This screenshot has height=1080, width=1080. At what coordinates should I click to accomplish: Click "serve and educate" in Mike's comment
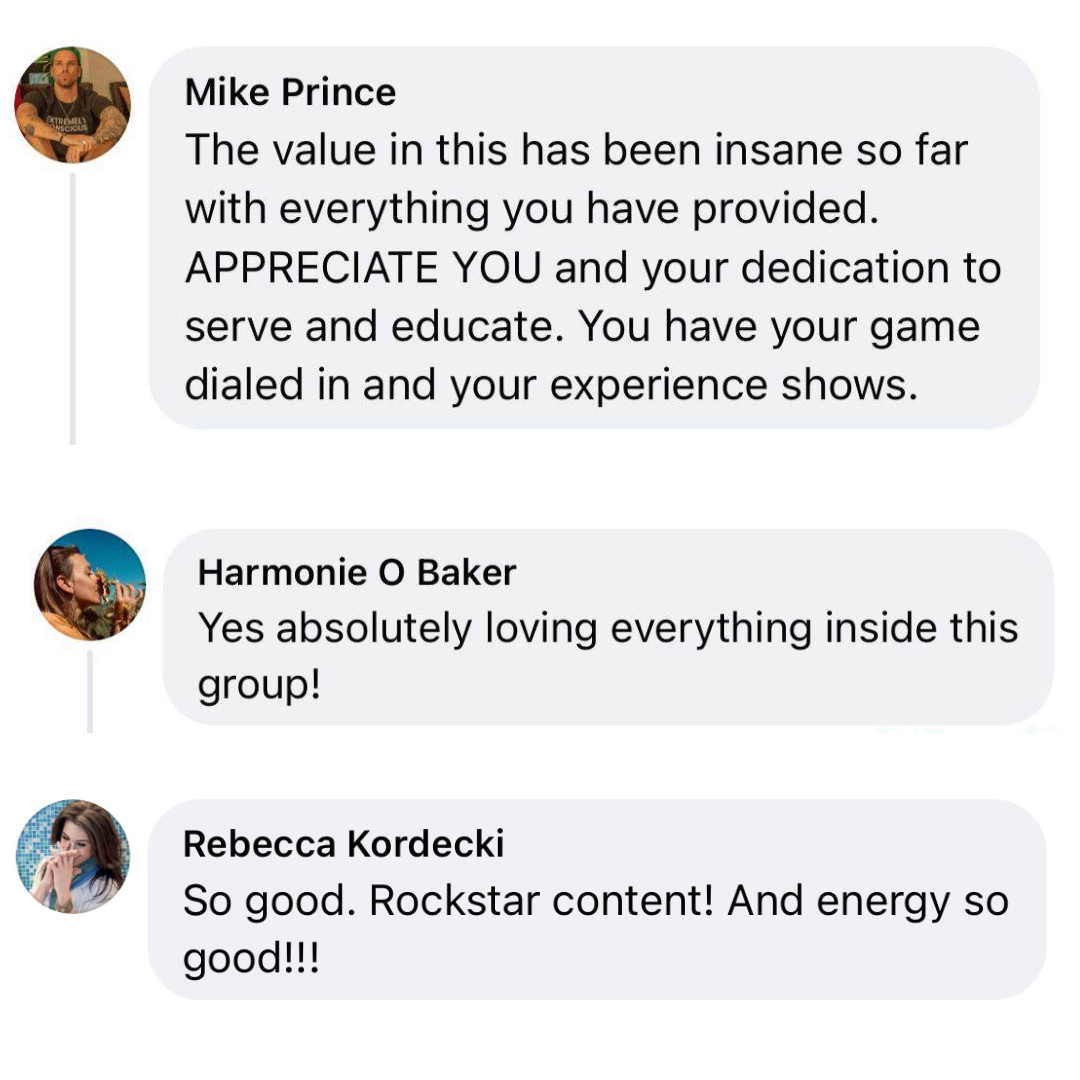coord(375,327)
